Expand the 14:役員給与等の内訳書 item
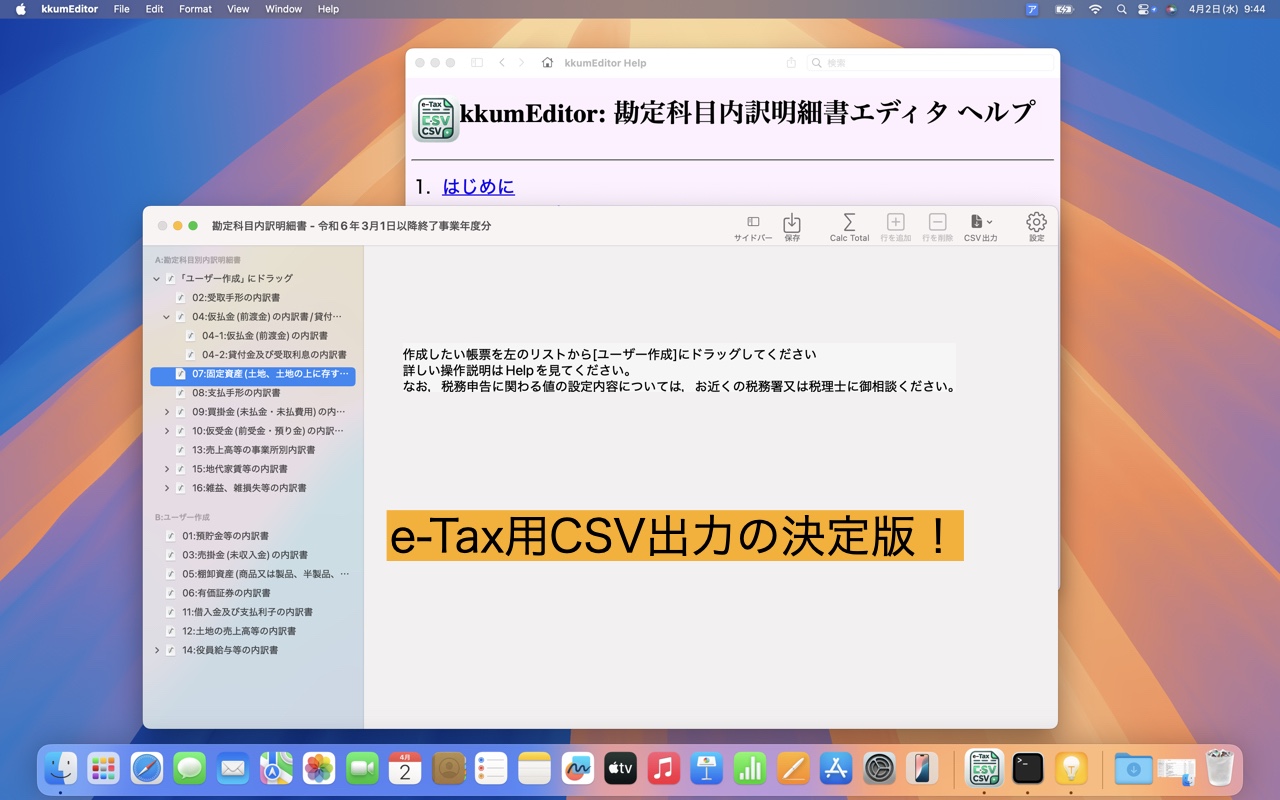Image resolution: width=1280 pixels, height=800 pixels. click(x=157, y=650)
